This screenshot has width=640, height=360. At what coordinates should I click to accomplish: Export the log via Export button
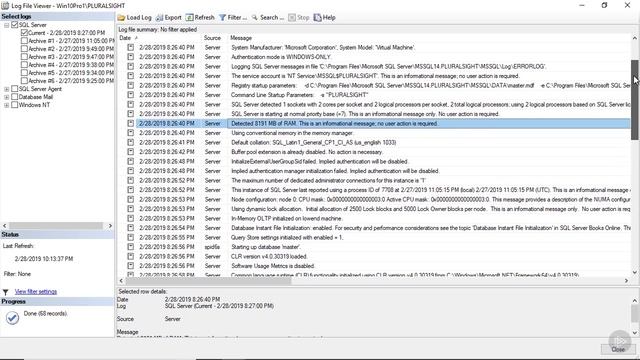[169, 18]
